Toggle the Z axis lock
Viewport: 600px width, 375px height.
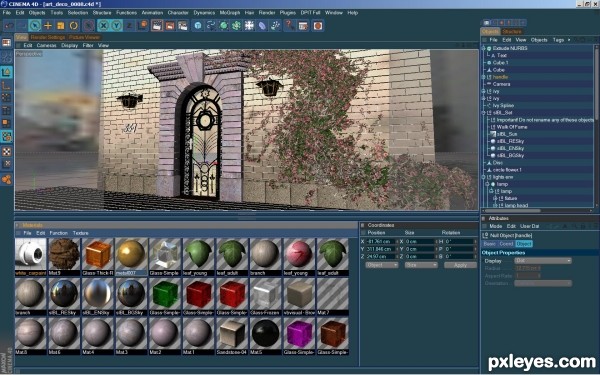(129, 26)
